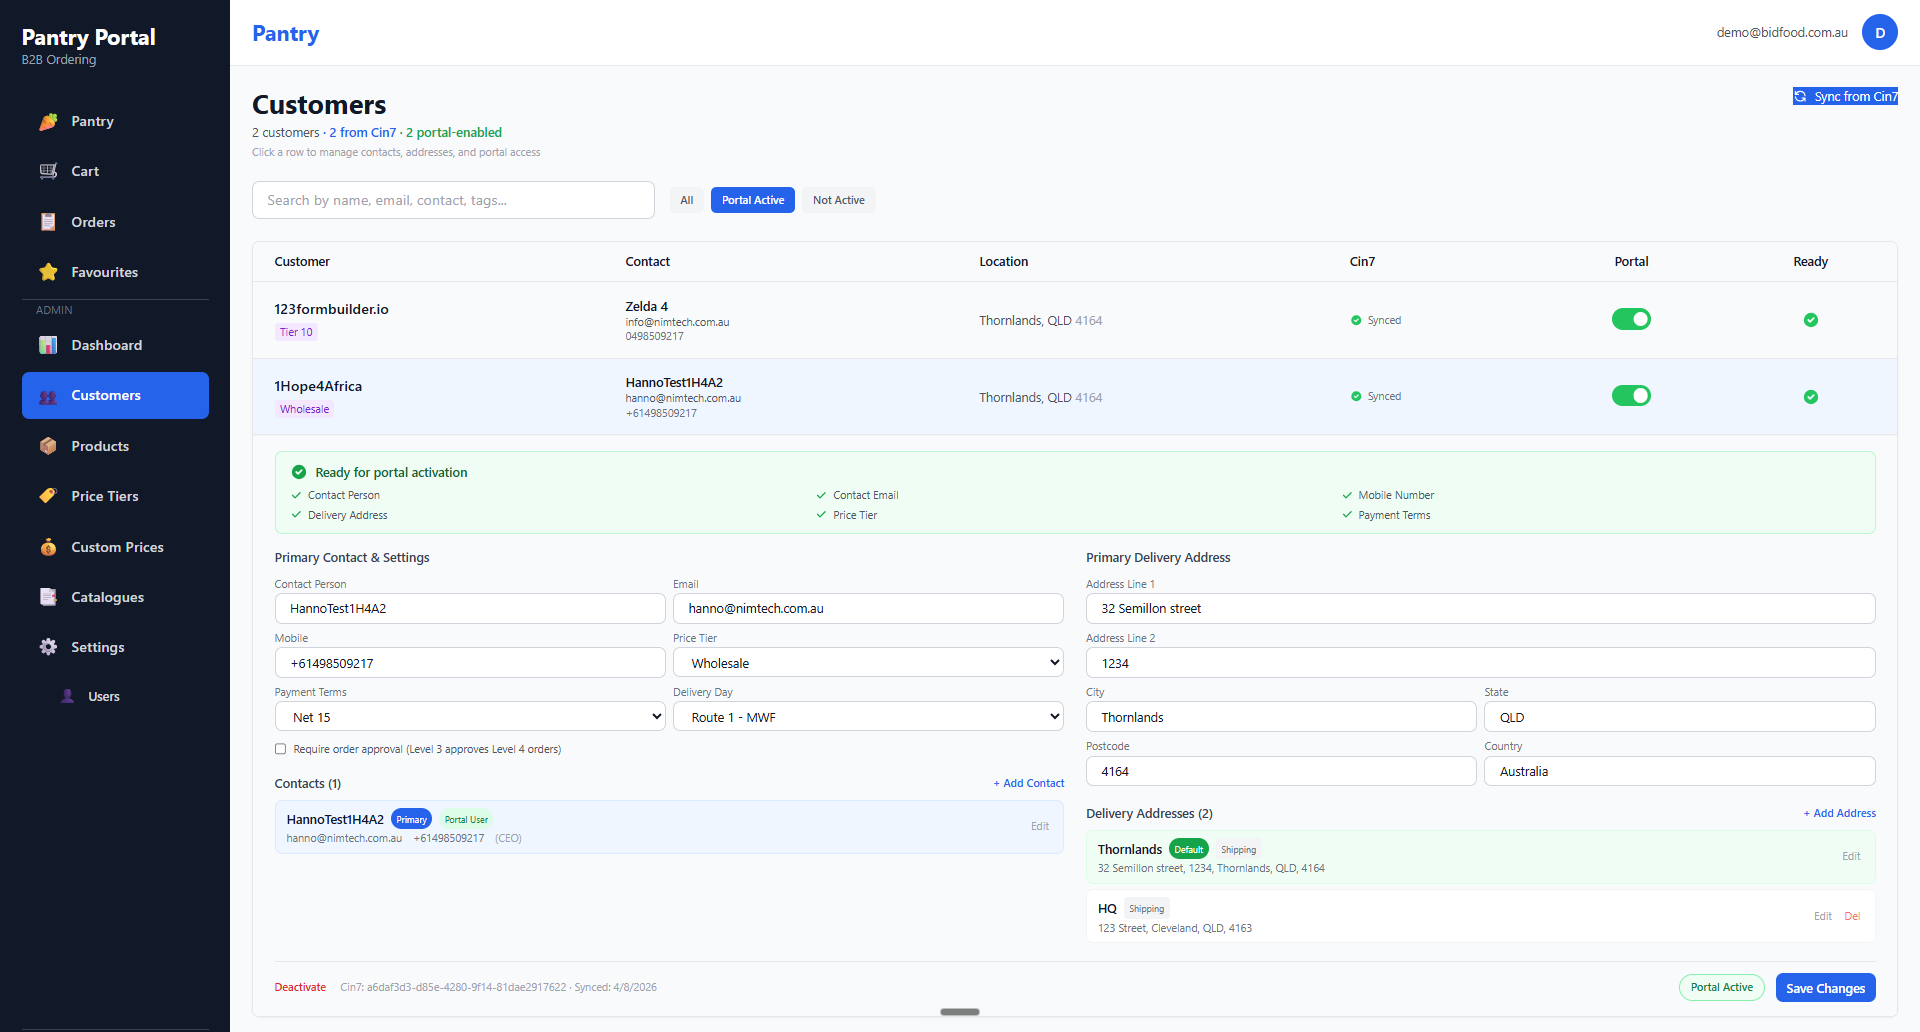Open the Payment Terms dropdown
The image size is (1920, 1032).
(470, 717)
